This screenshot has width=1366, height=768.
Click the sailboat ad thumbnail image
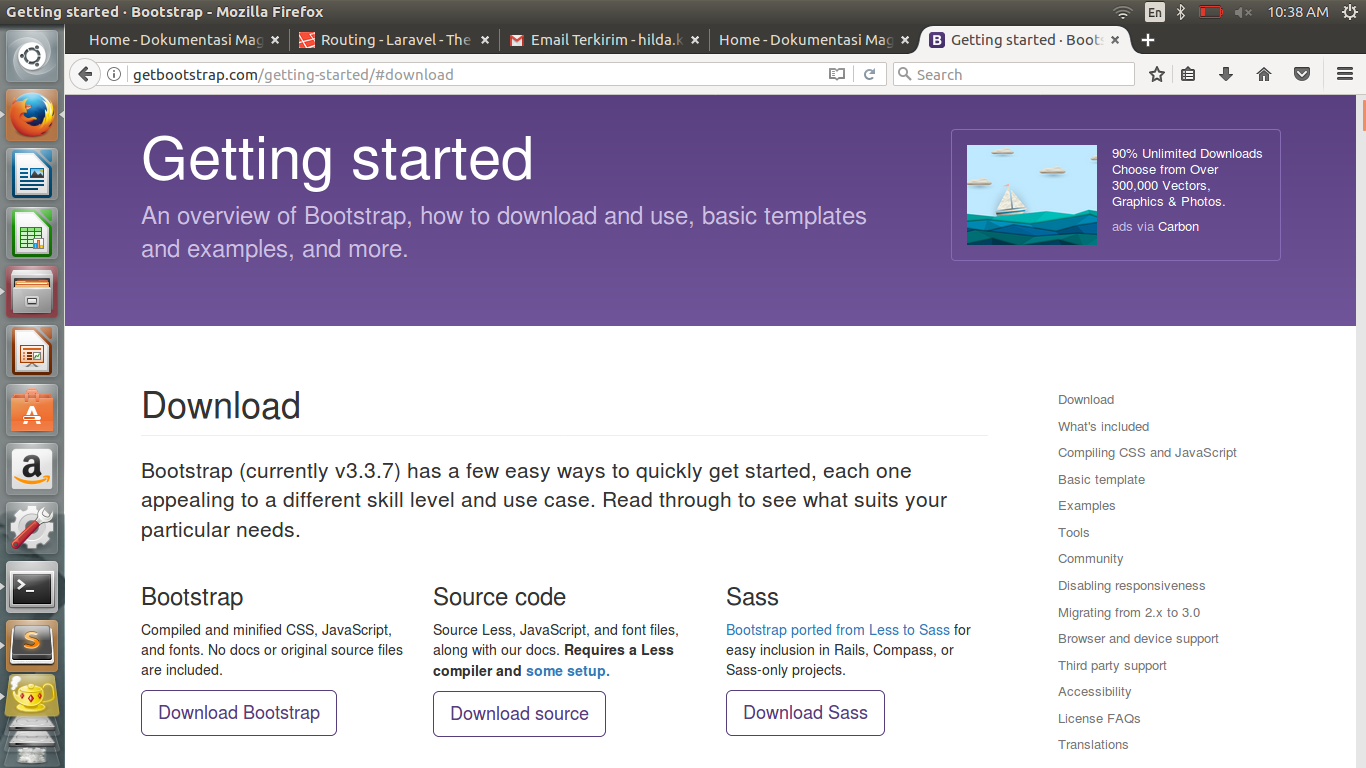point(1032,195)
